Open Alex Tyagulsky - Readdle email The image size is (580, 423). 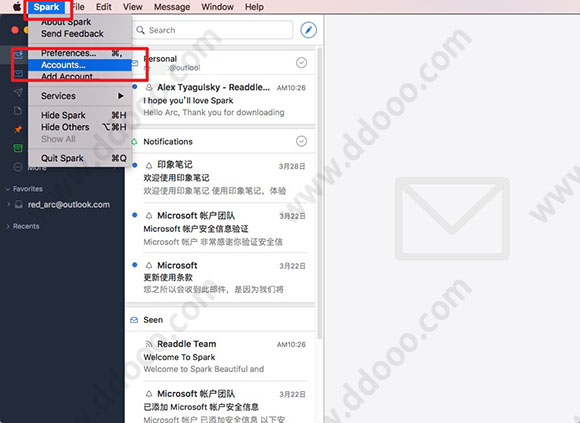(x=220, y=100)
